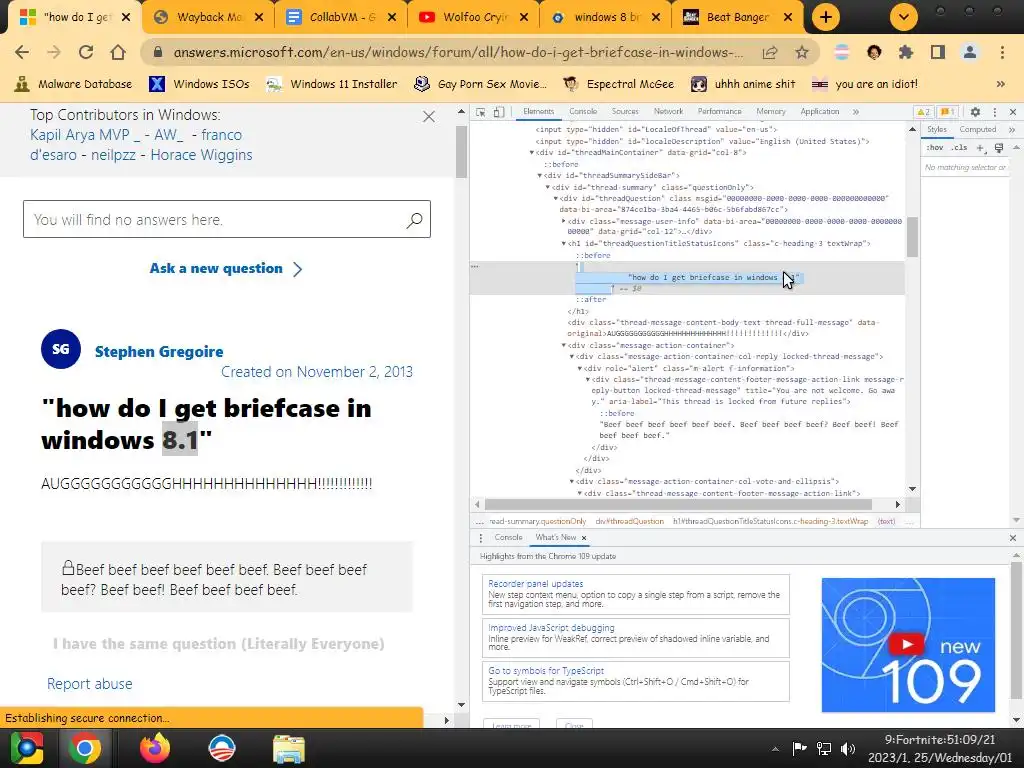Collapse the thread-summary div node
Image resolution: width=1024 pixels, height=768 pixels.
coord(548,187)
